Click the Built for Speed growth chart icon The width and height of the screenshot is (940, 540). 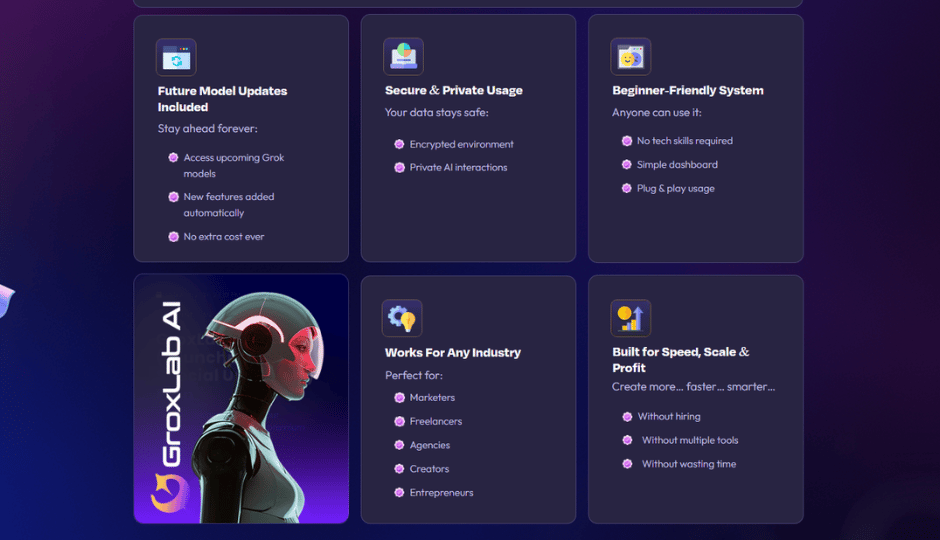pos(631,318)
